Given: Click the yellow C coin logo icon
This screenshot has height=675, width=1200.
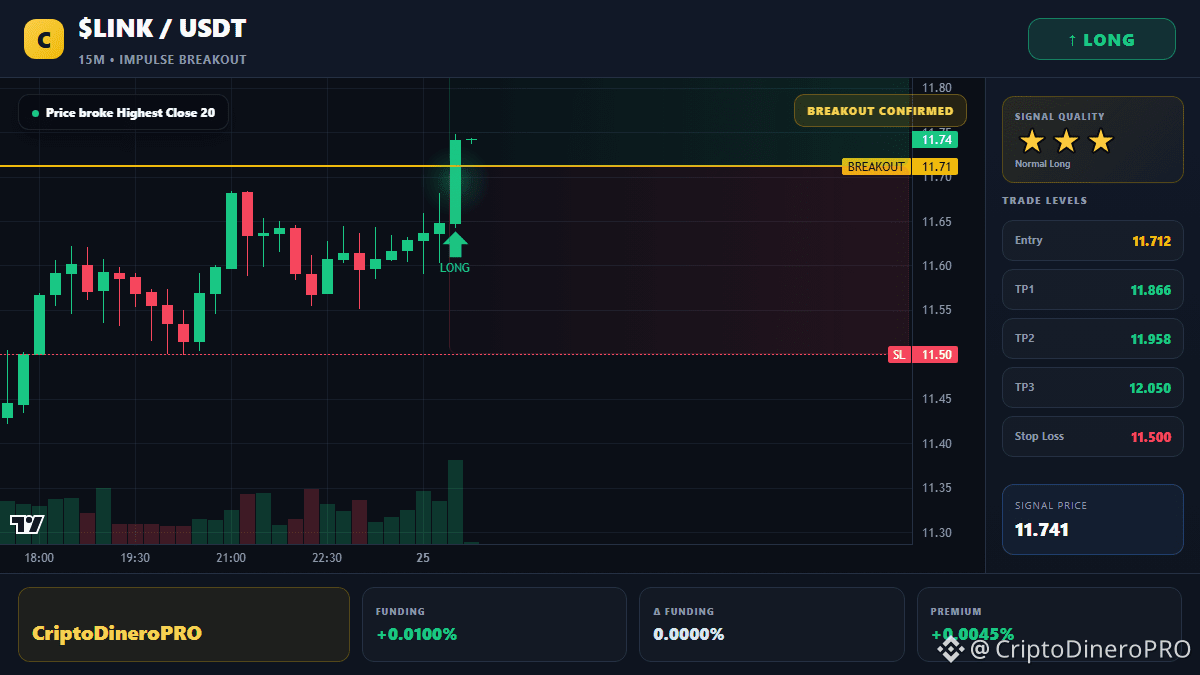Looking at the screenshot, I should tap(43, 39).
